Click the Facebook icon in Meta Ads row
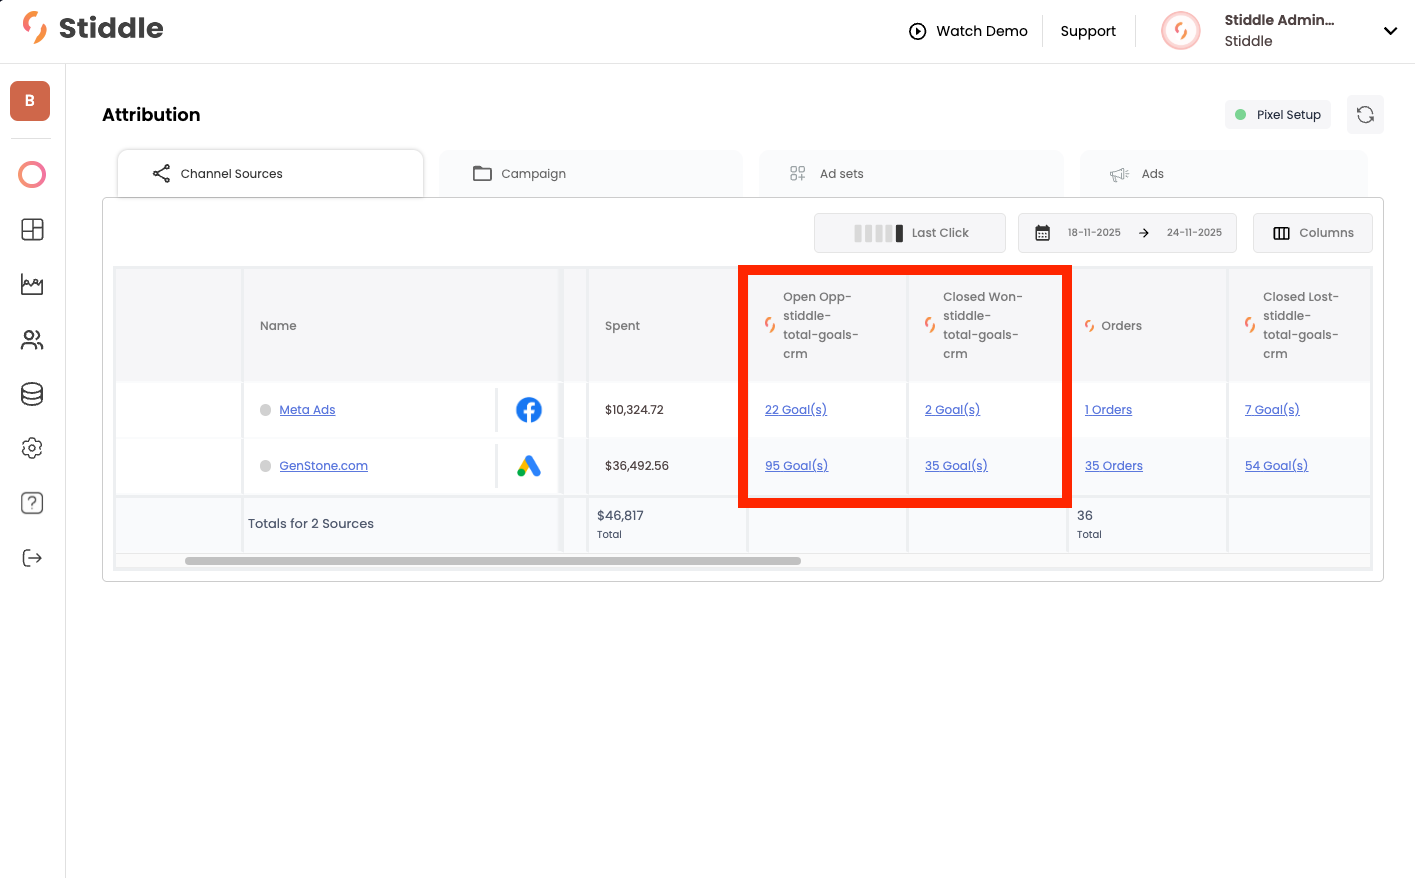This screenshot has height=878, width=1415. [x=529, y=410]
